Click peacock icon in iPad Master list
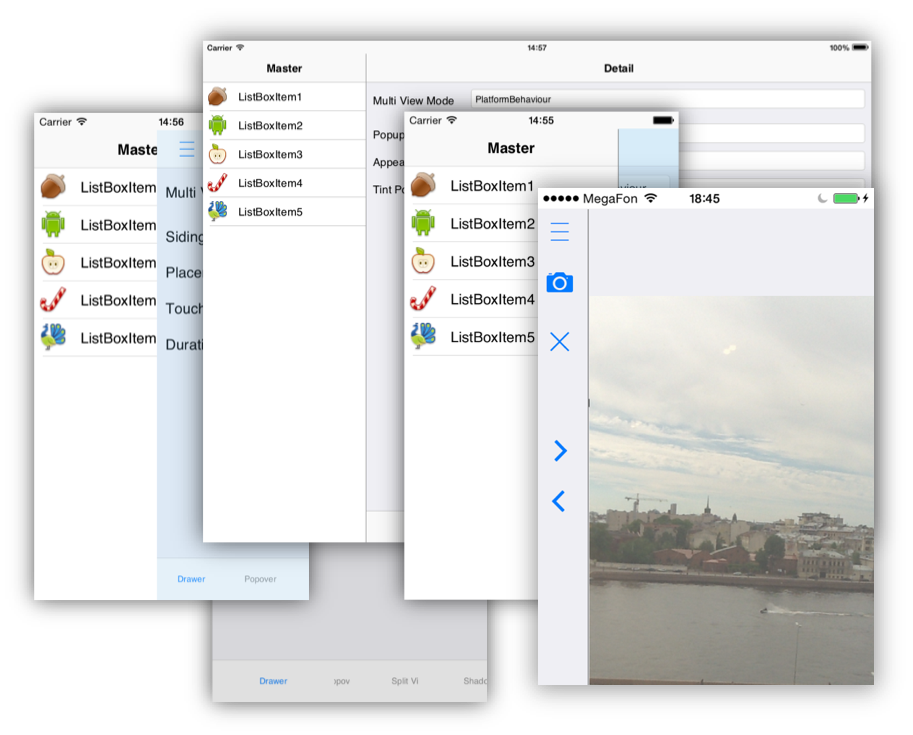 [218, 211]
